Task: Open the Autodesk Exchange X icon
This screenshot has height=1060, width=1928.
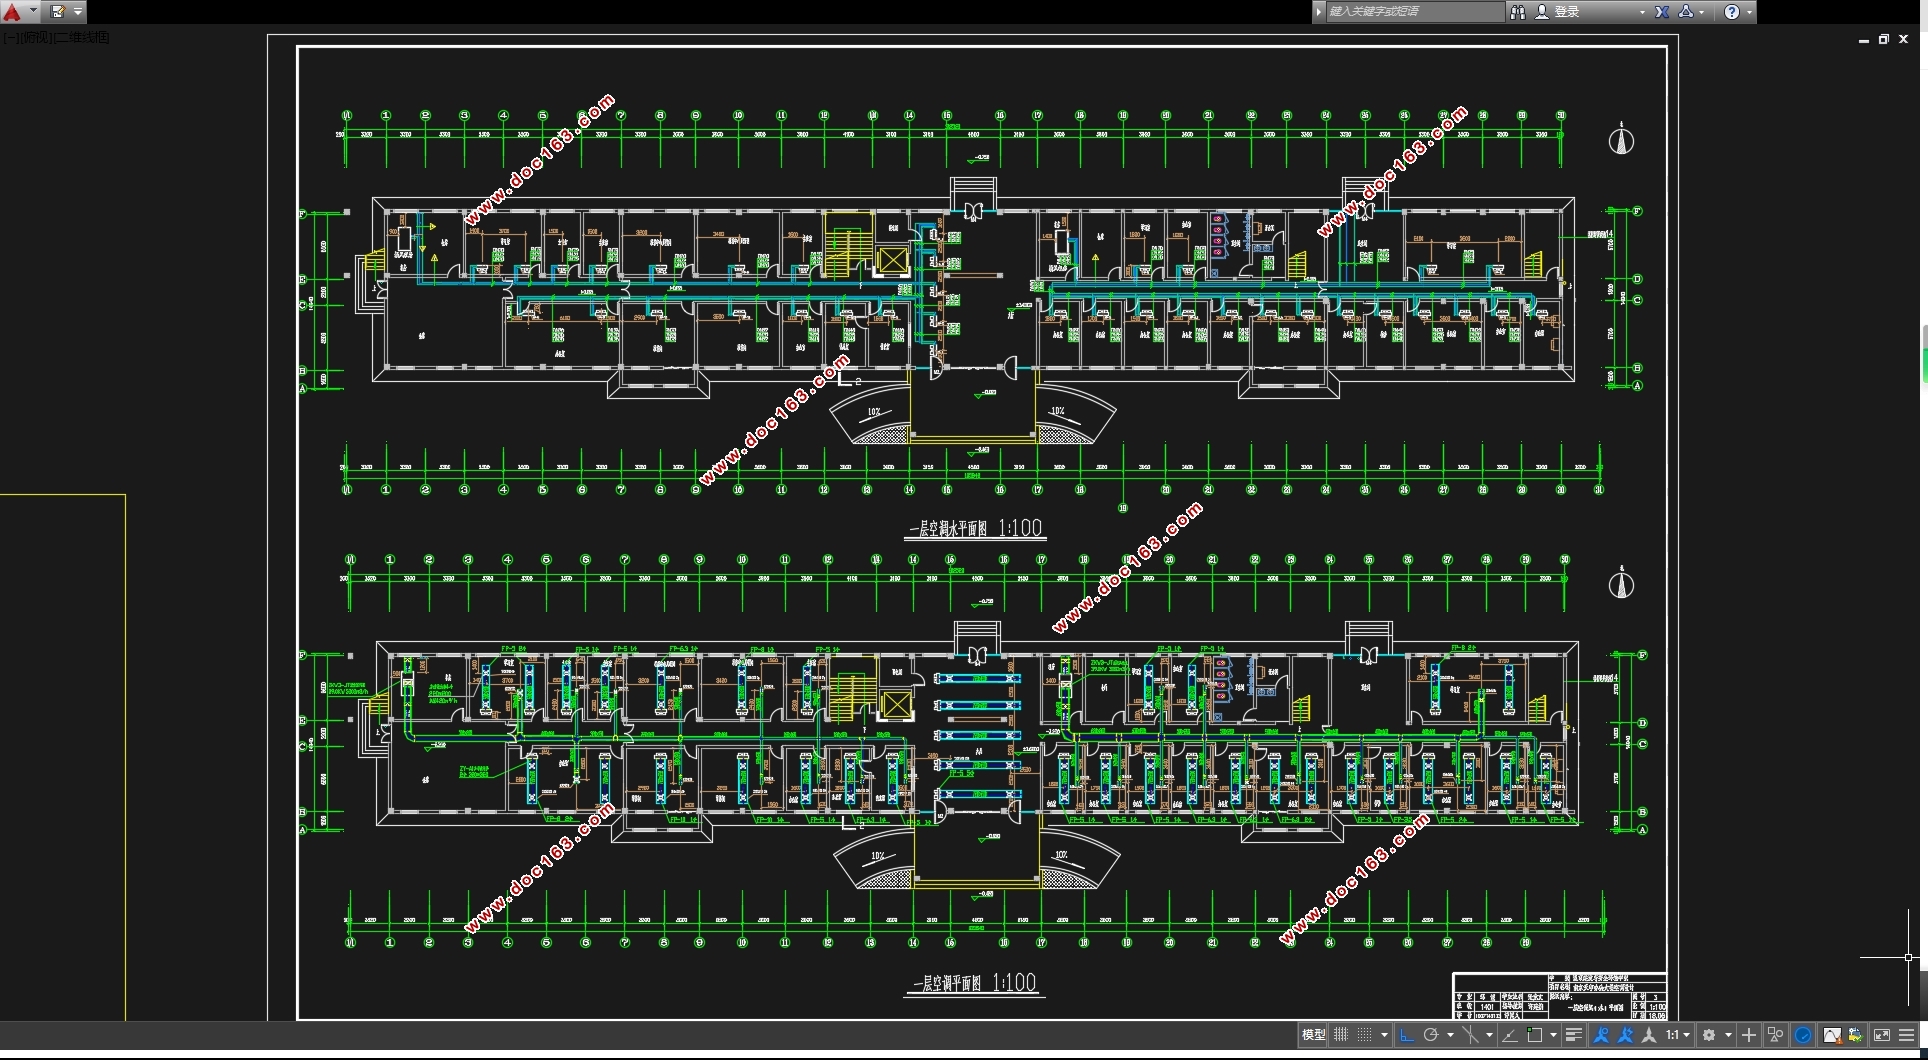Action: click(x=1662, y=12)
